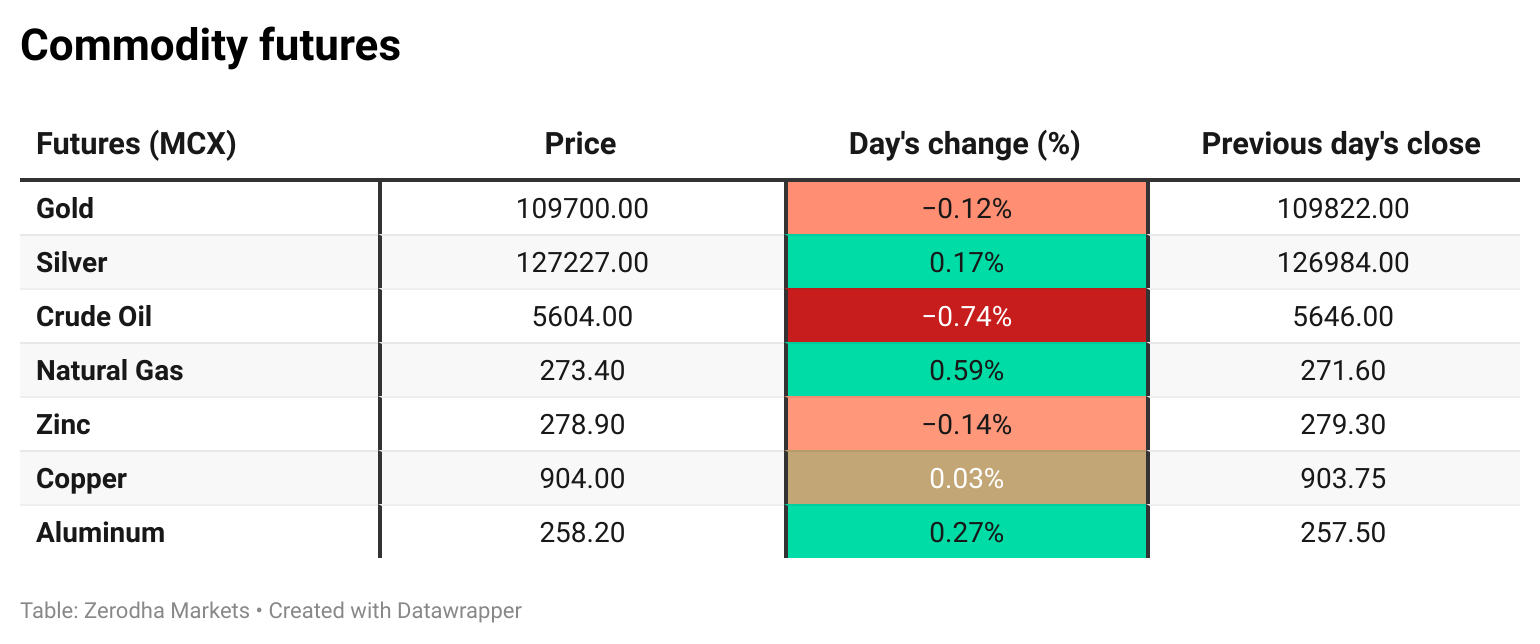This screenshot has width=1540, height=644.
Task: Click the Gold row label
Action: (65, 209)
